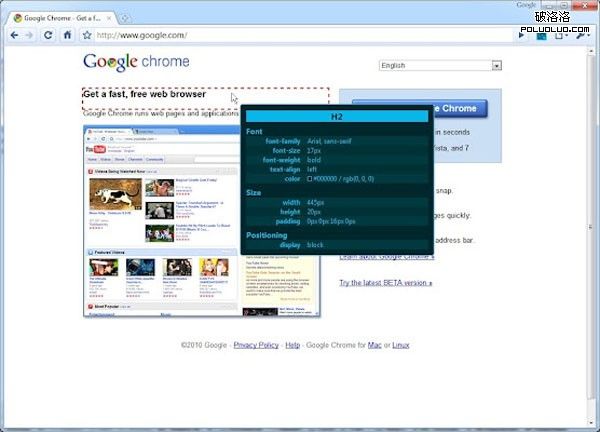Click the Go arrow beside the address bar
The height and width of the screenshot is (432, 600).
pyautogui.click(x=521, y=36)
